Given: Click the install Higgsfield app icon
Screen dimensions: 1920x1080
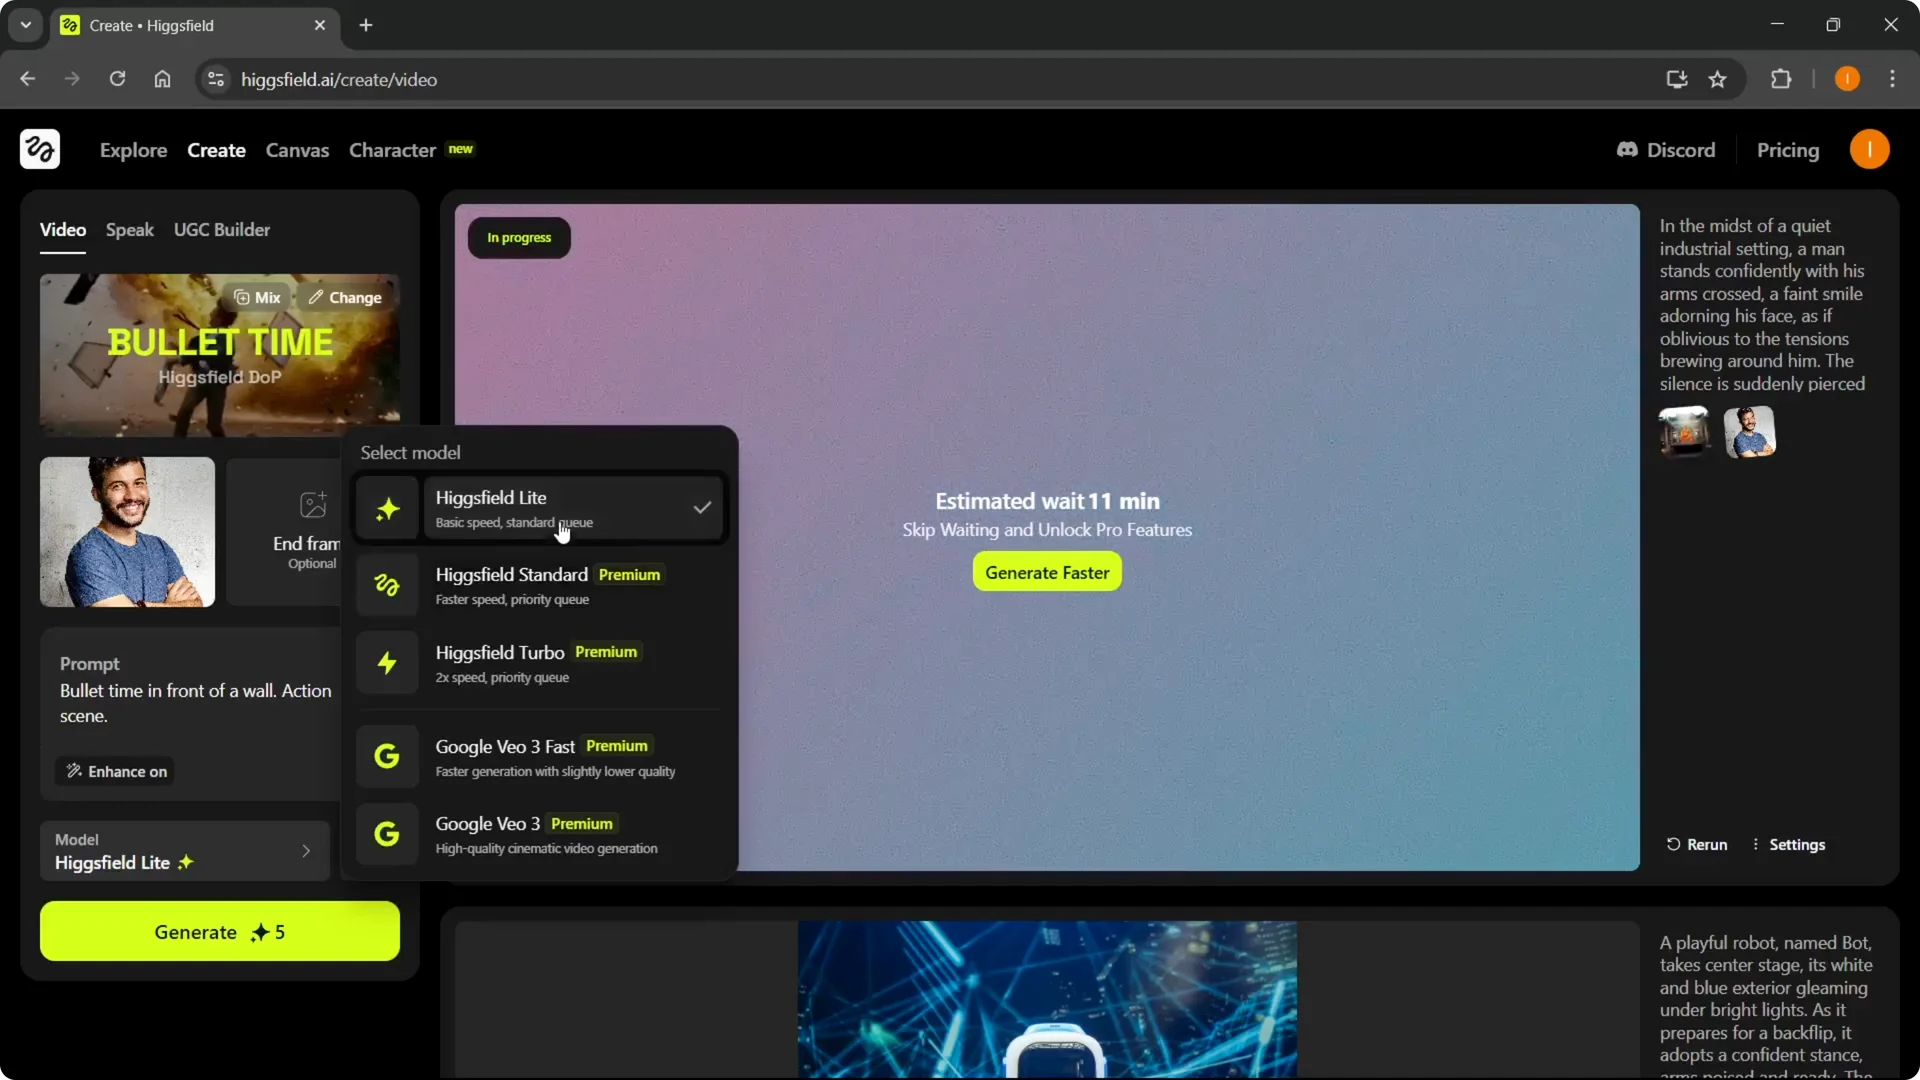Looking at the screenshot, I should tap(1676, 79).
